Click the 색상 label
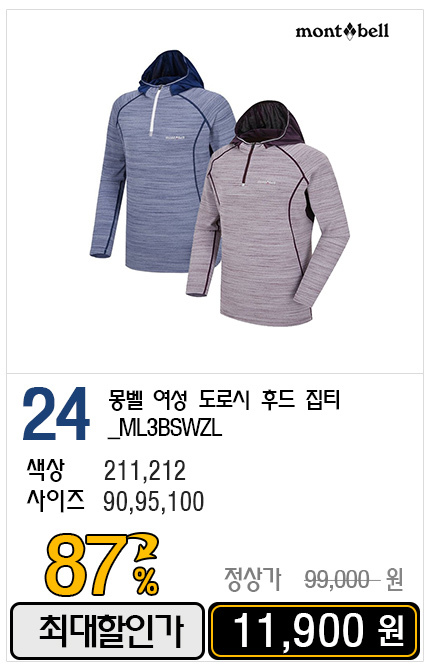Image resolution: width=430 pixels, height=670 pixels. (45, 470)
